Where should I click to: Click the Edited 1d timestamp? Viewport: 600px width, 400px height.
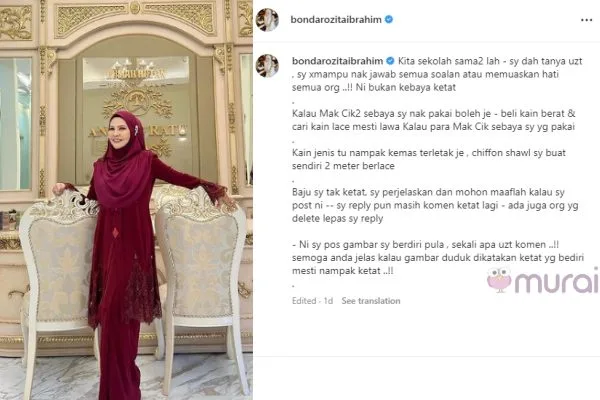tap(312, 301)
